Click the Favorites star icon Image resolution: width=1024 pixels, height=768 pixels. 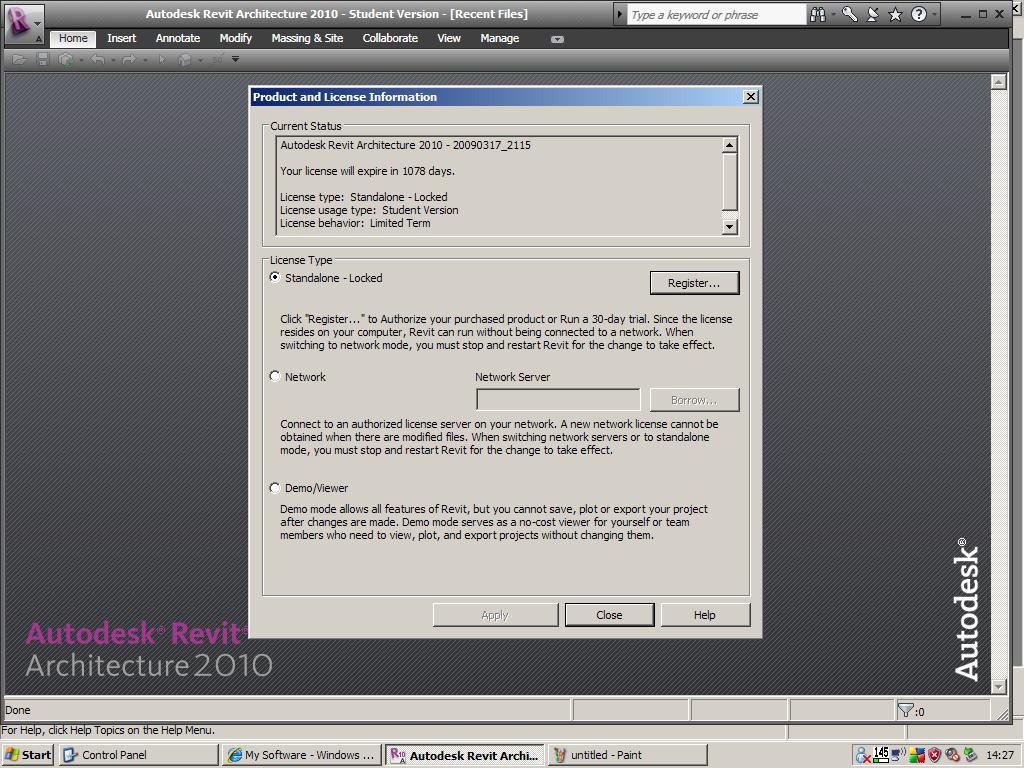897,14
